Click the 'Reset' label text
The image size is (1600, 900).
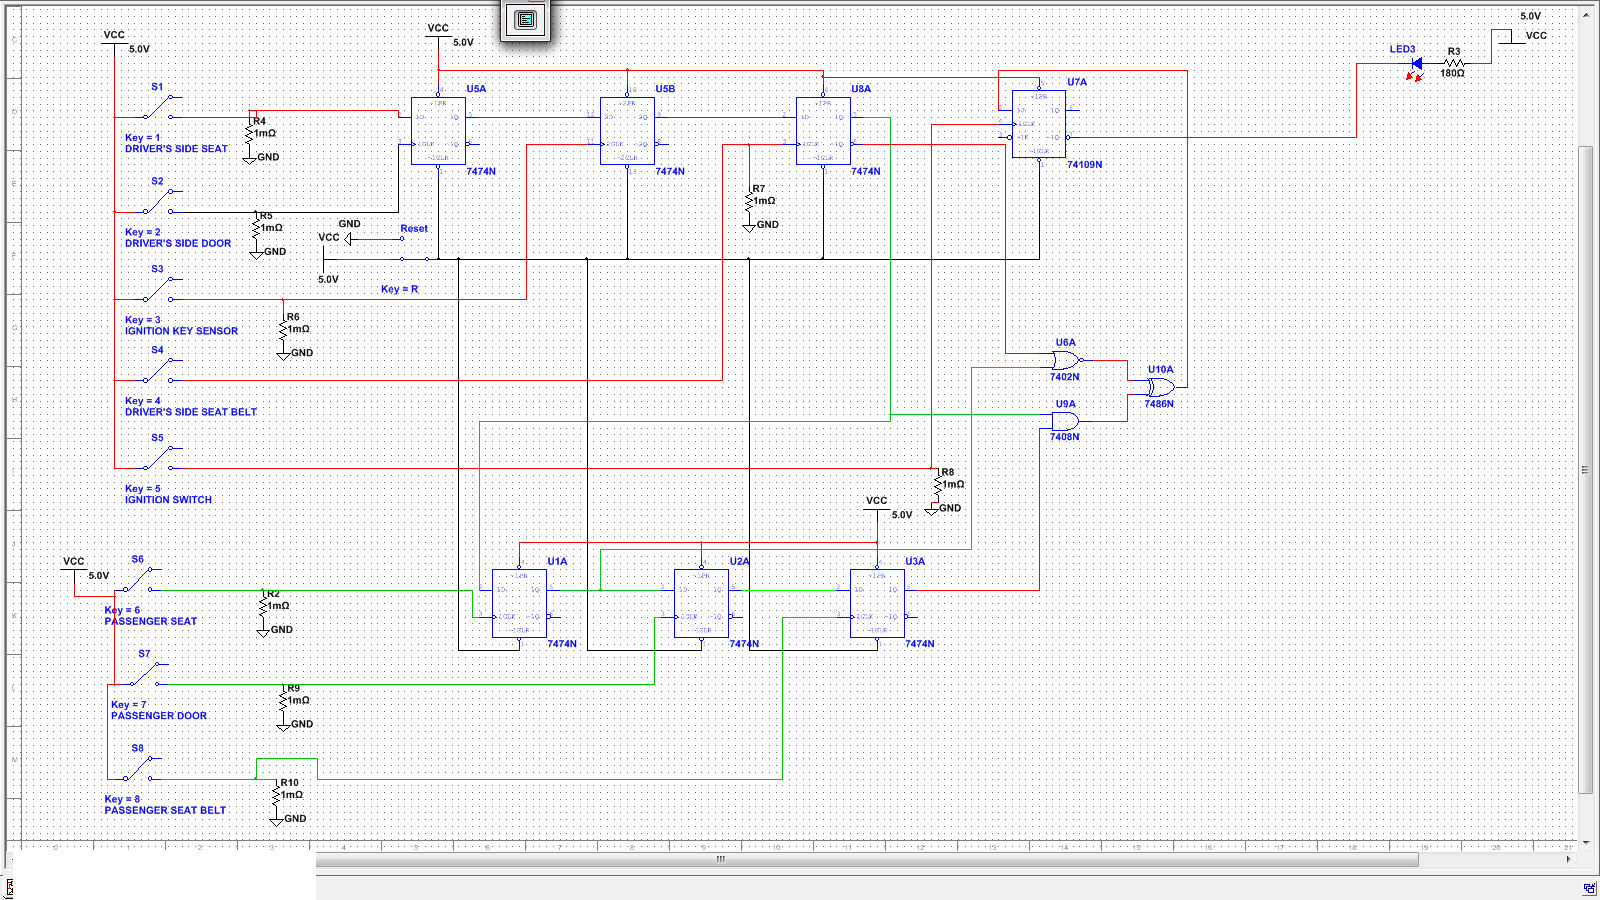coord(414,229)
